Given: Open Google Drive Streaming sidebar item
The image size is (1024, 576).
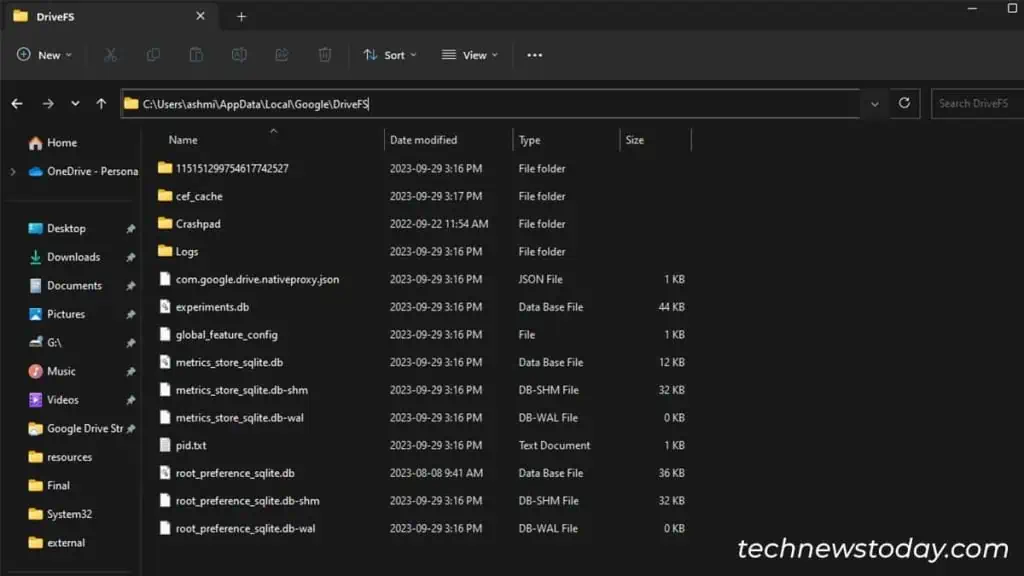Looking at the screenshot, I should click(x=76, y=428).
